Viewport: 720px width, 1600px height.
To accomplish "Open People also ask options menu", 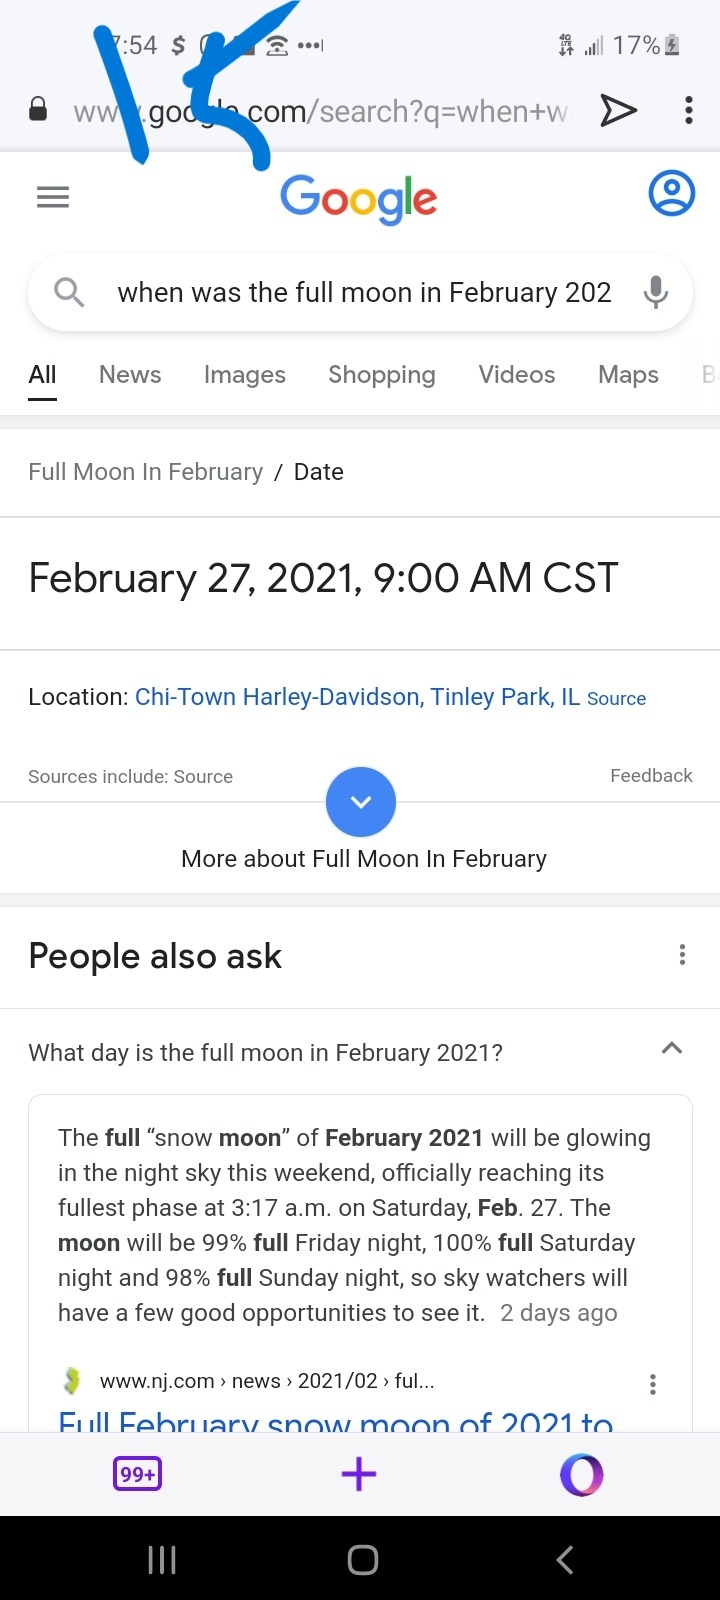I will point(682,955).
